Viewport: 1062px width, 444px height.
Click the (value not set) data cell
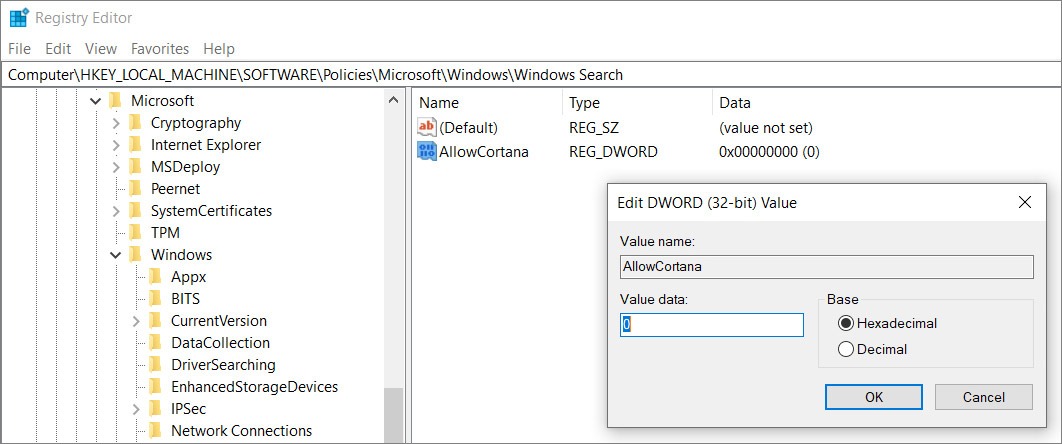tap(766, 128)
